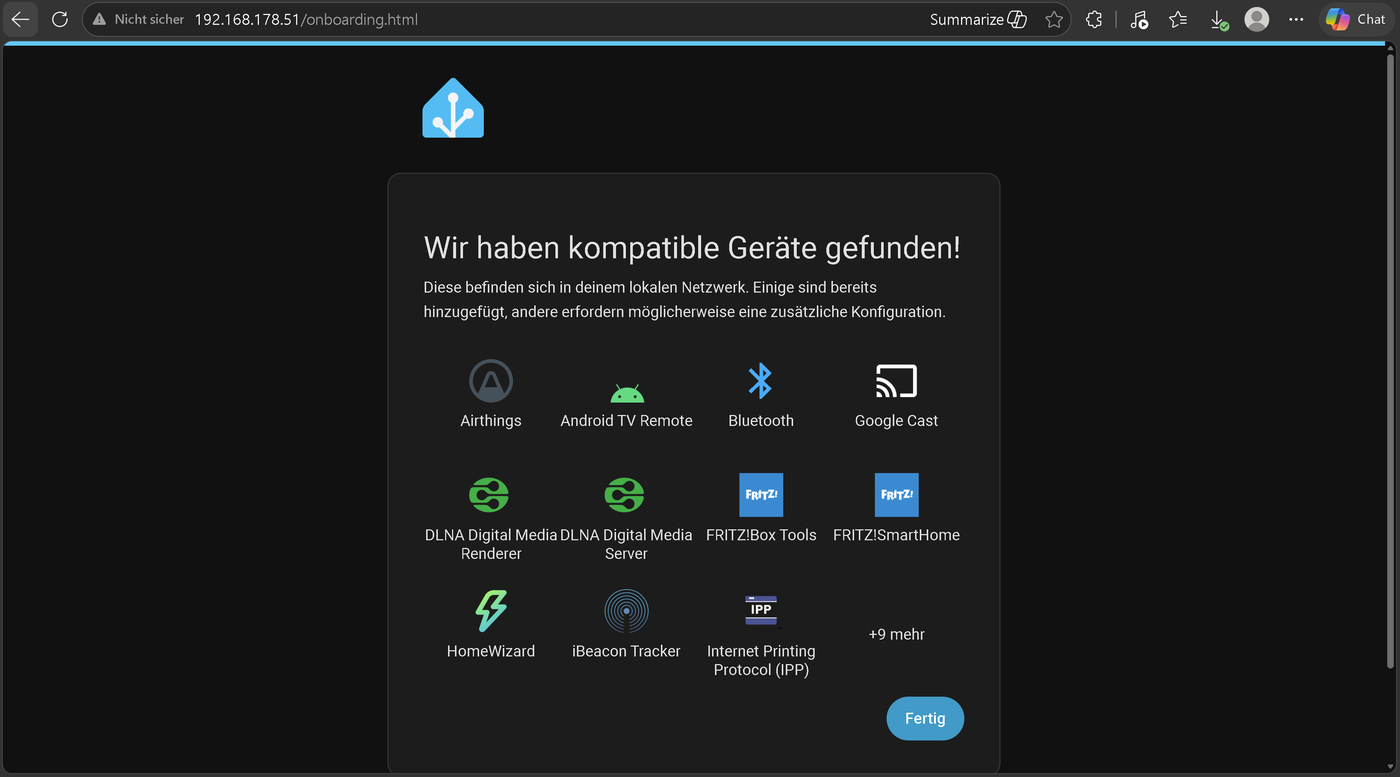Reload the onboarding page

click(59, 19)
